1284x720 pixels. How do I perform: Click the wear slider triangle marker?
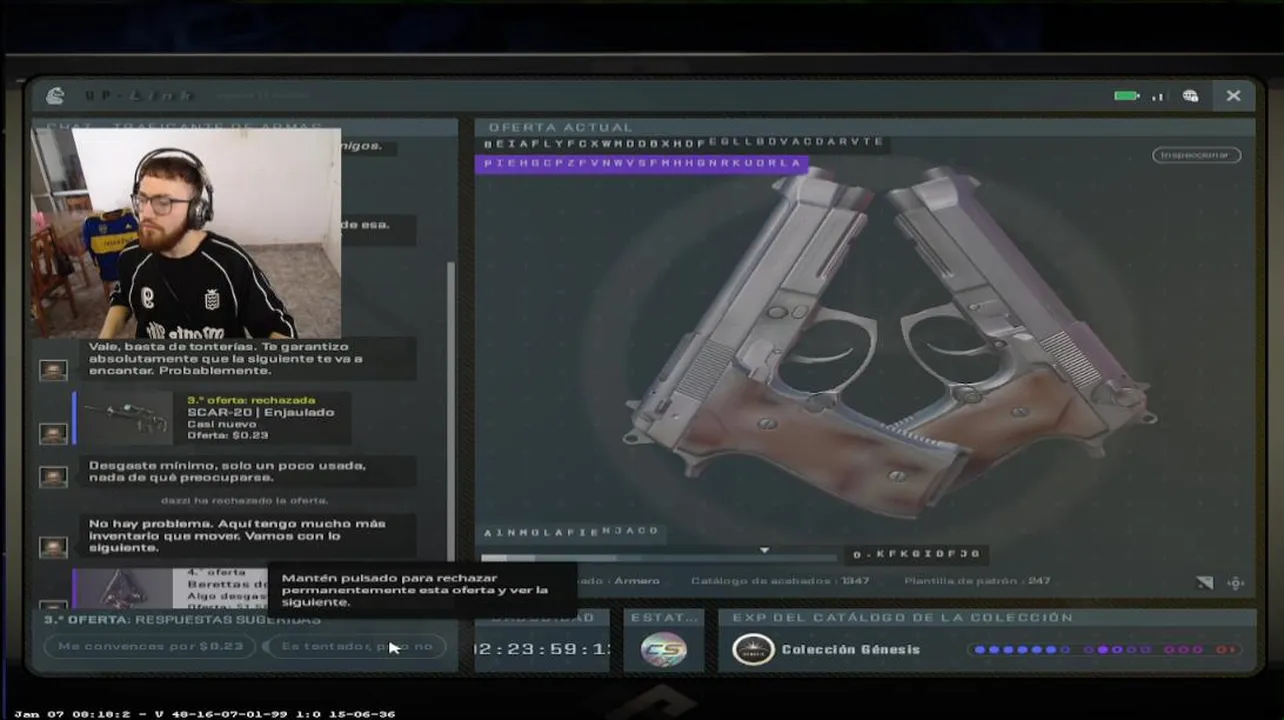[x=764, y=550]
